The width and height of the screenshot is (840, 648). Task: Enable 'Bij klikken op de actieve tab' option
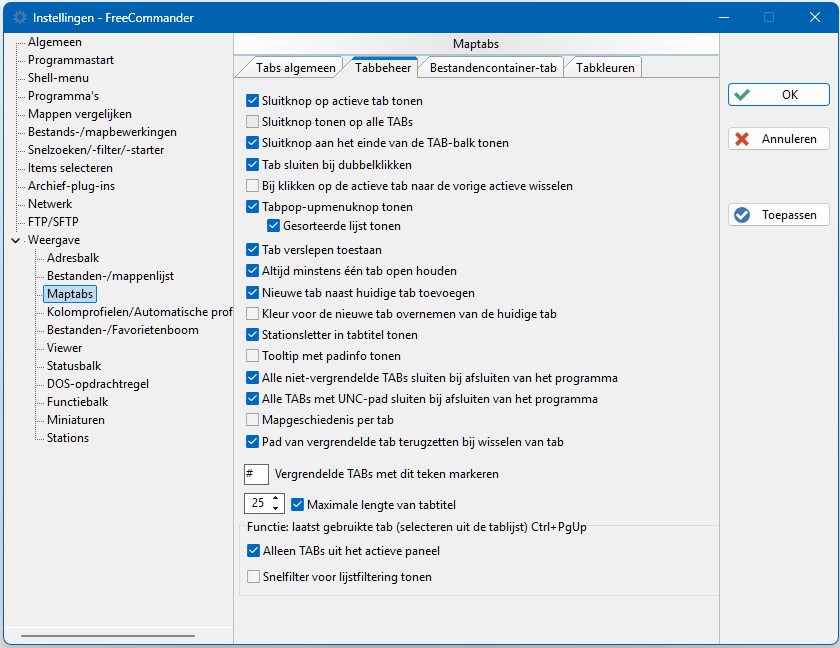pos(252,186)
